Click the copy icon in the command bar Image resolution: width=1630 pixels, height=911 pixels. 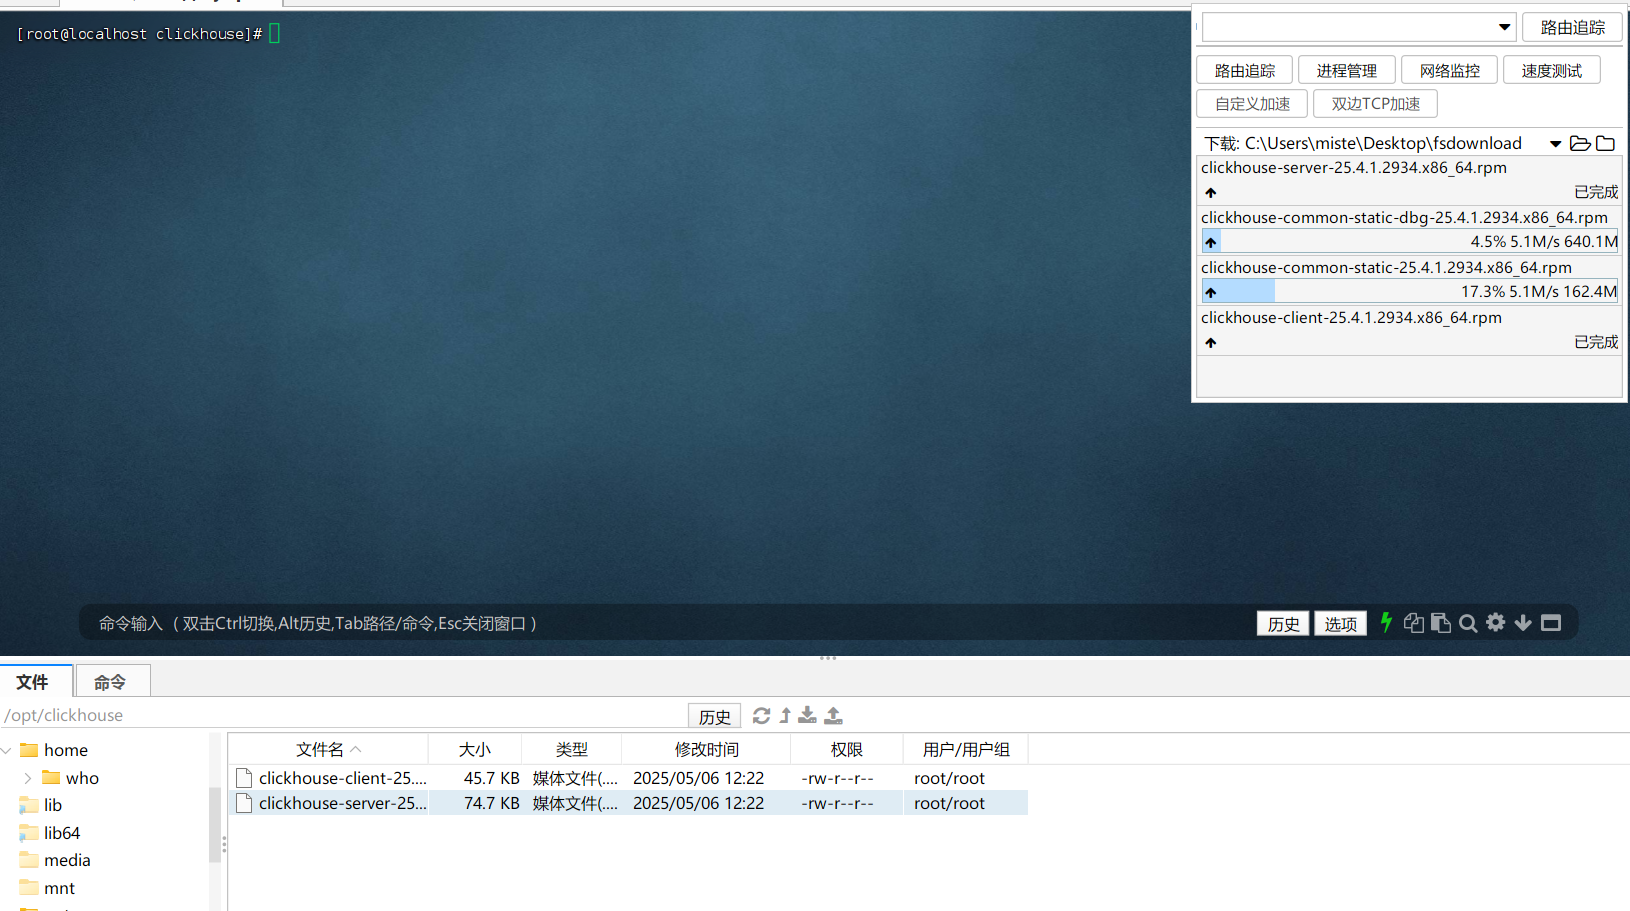[1413, 623]
